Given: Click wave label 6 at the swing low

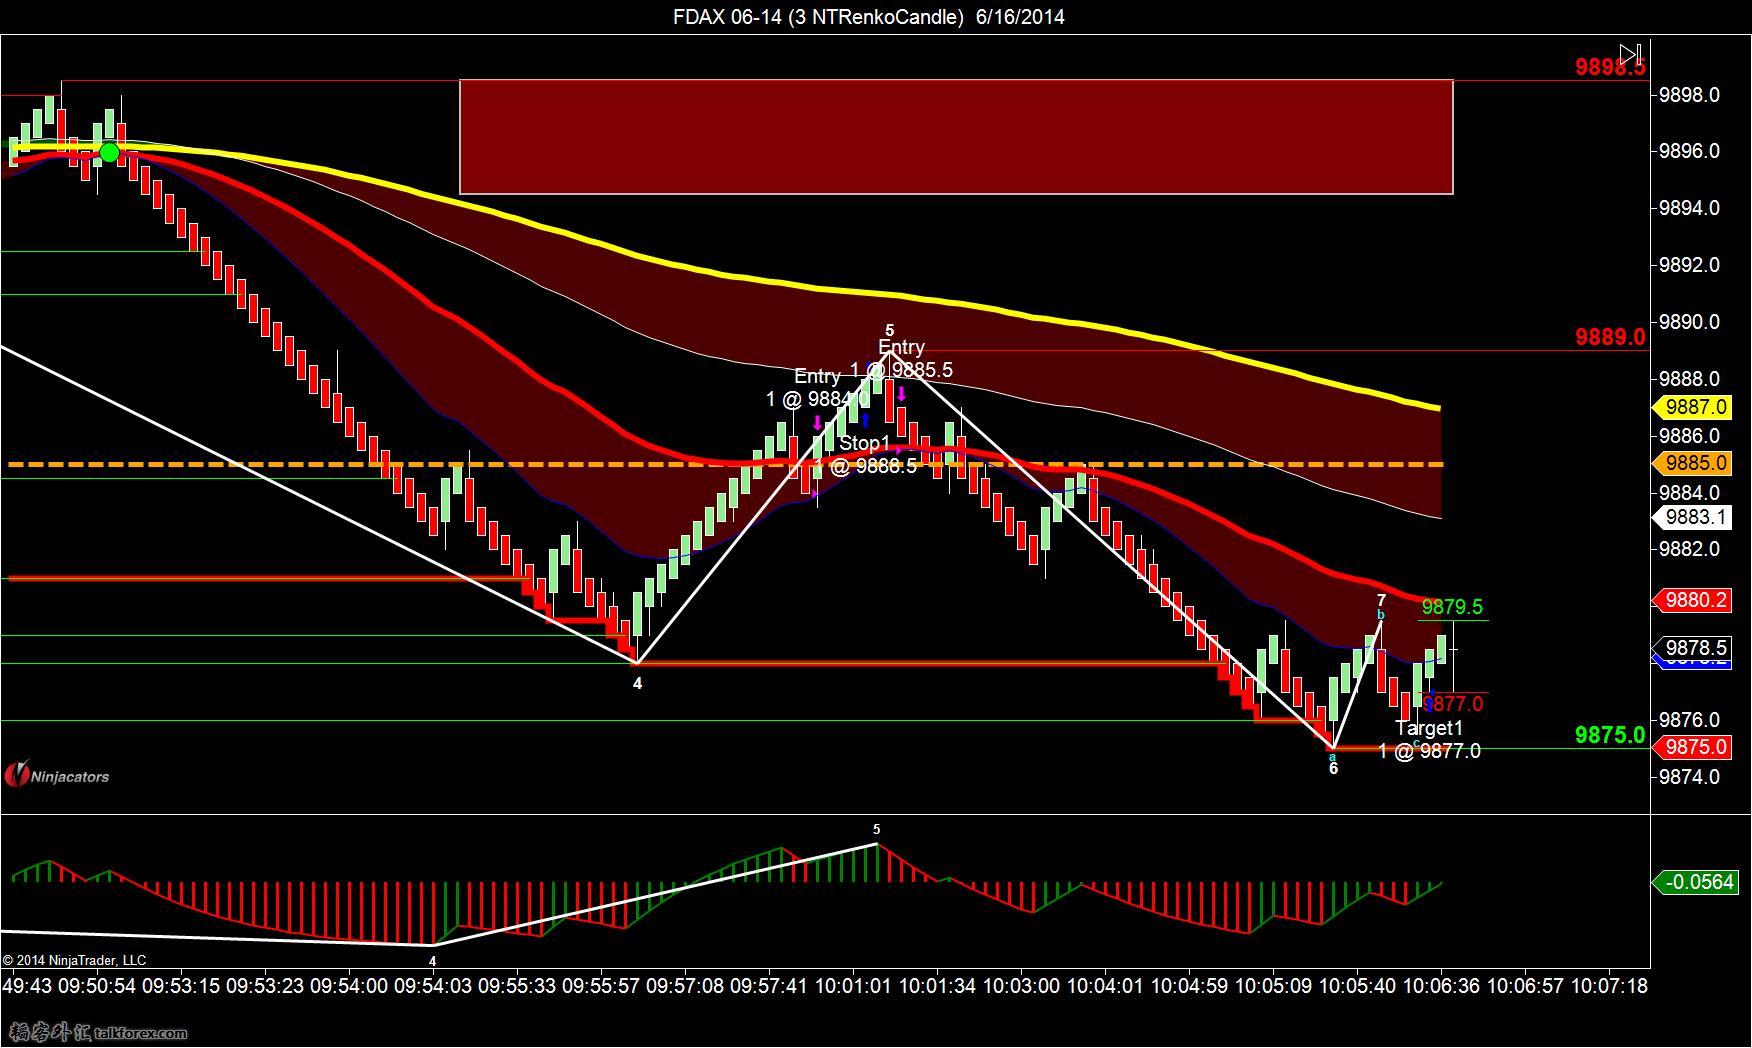Looking at the screenshot, I should pos(1333,769).
